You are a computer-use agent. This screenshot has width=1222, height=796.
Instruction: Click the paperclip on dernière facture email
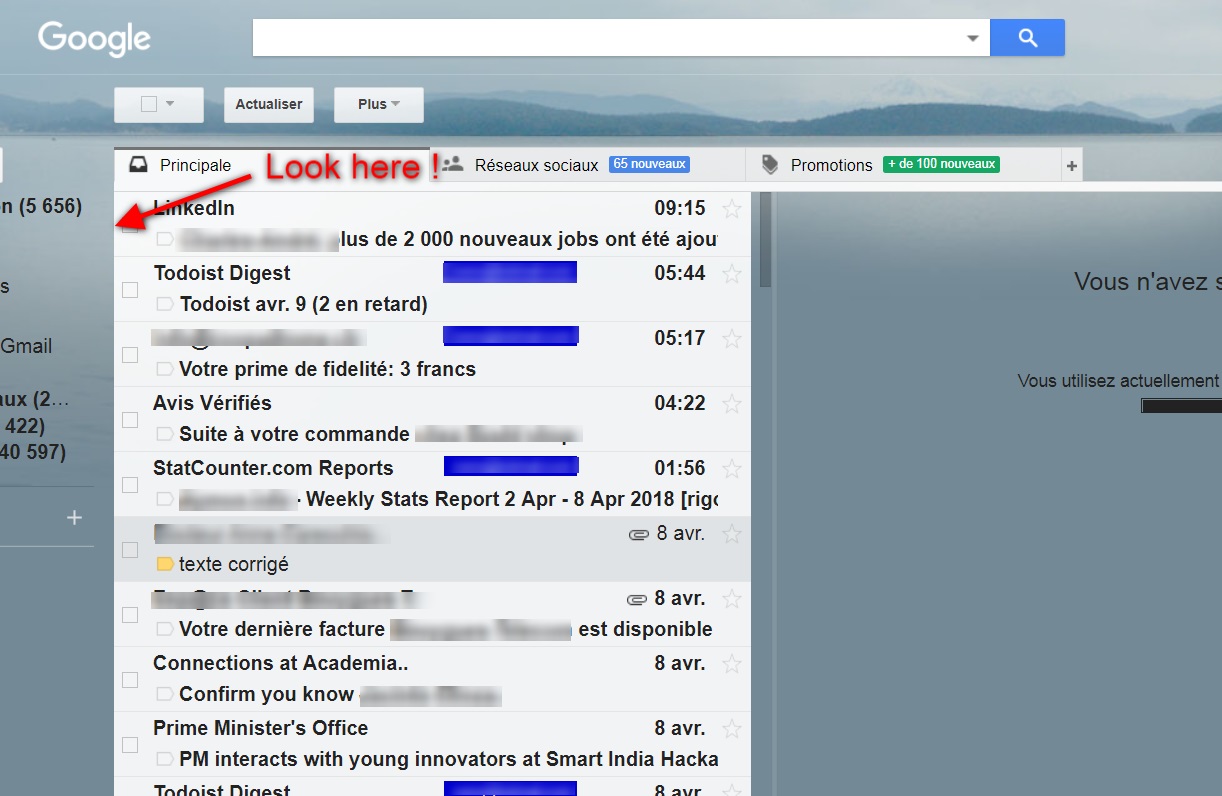point(637,600)
